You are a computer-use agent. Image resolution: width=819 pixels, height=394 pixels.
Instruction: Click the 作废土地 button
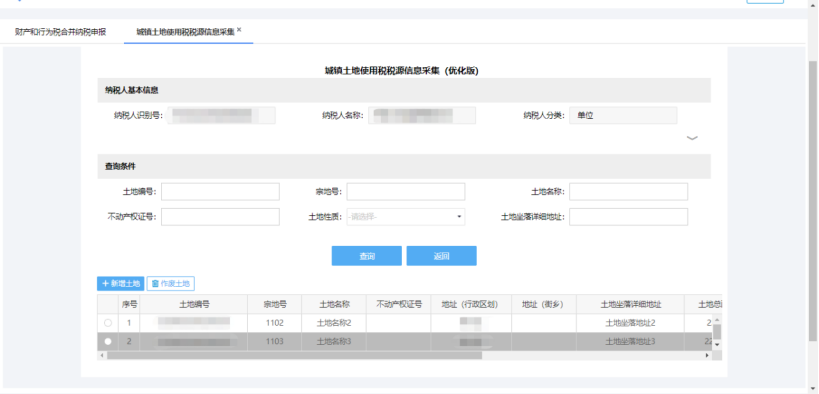coord(171,284)
